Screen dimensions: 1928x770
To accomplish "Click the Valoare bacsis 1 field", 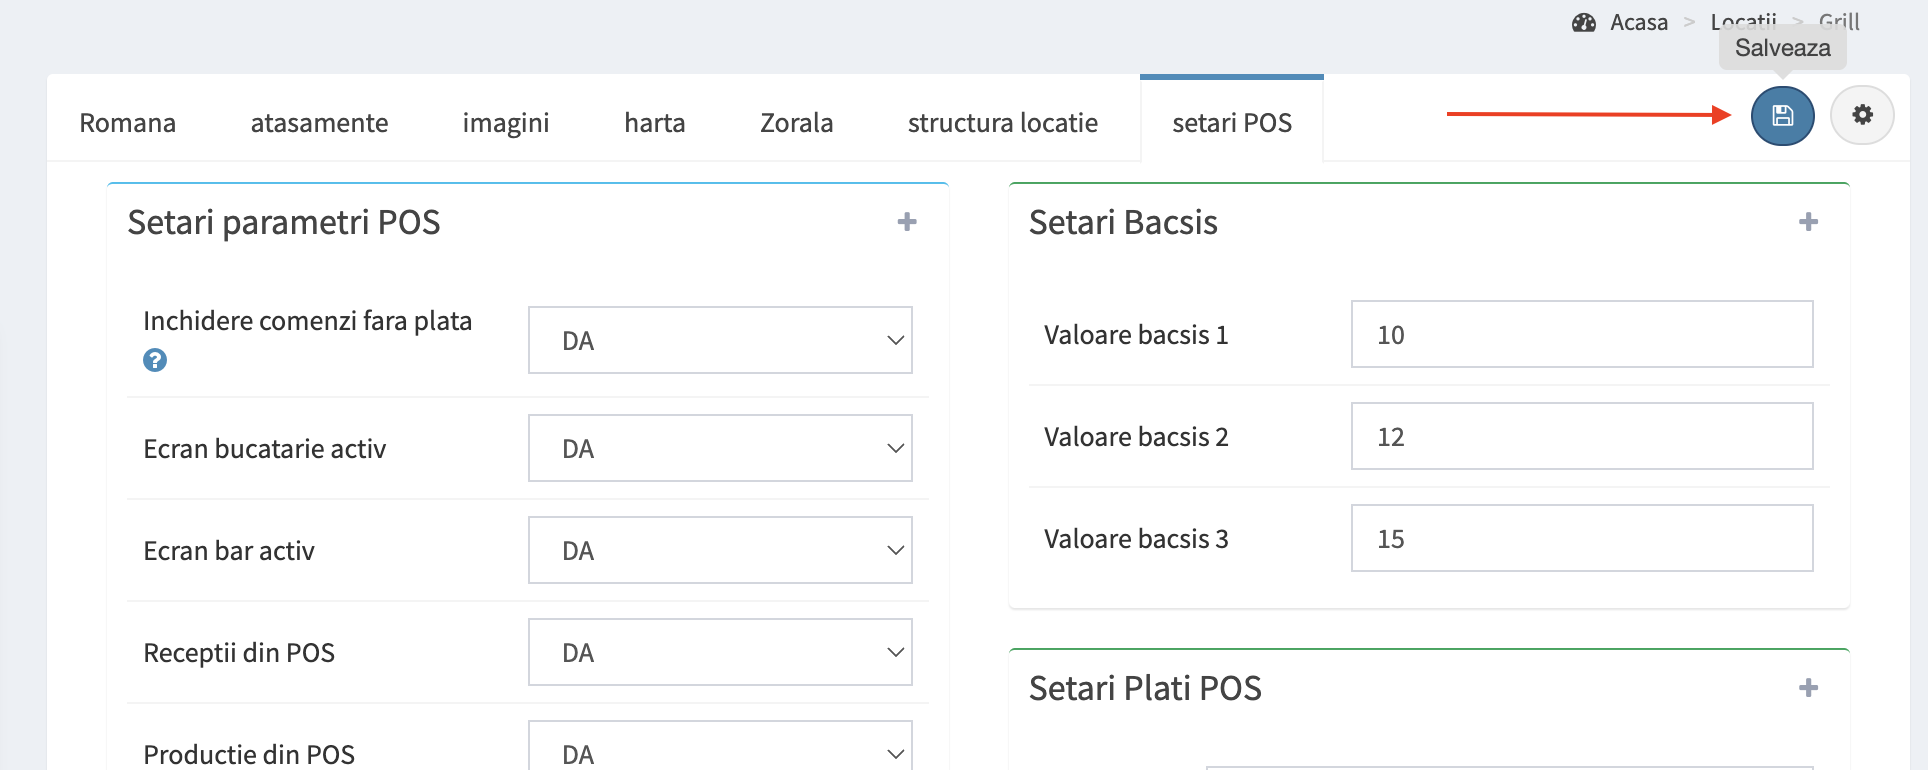I will (x=1581, y=335).
